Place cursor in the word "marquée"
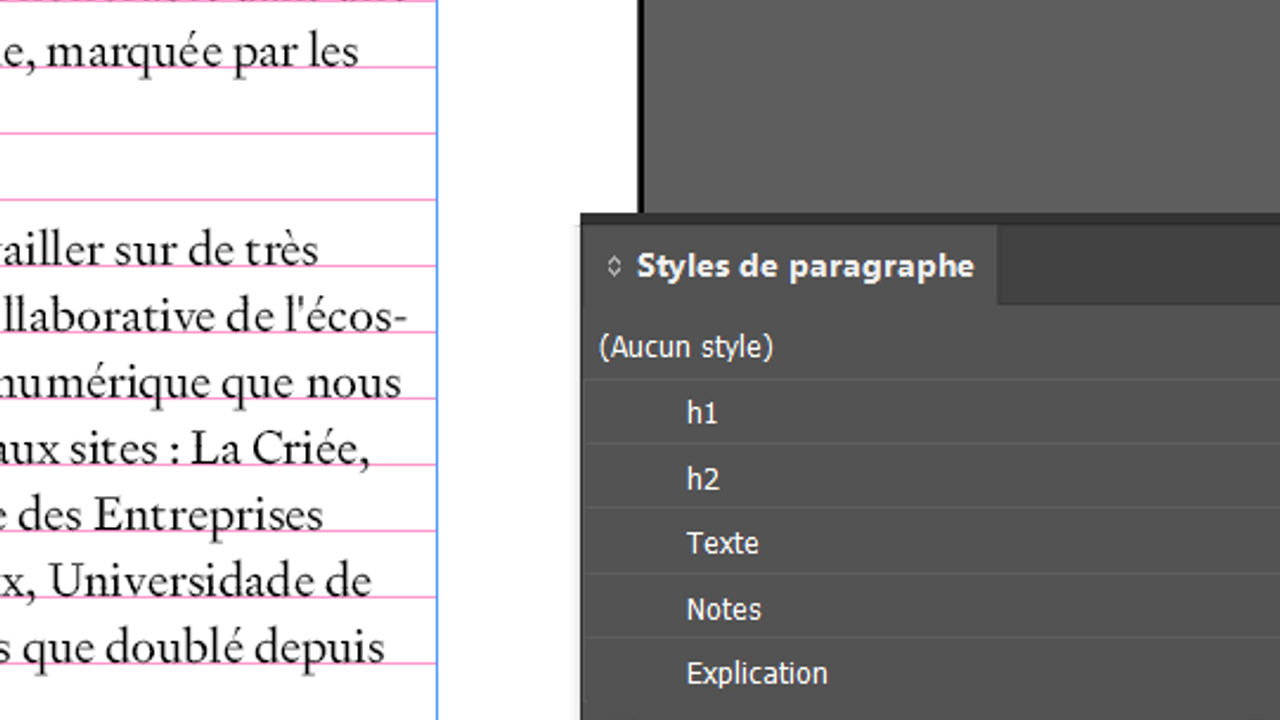This screenshot has width=1280, height=720. pos(135,52)
